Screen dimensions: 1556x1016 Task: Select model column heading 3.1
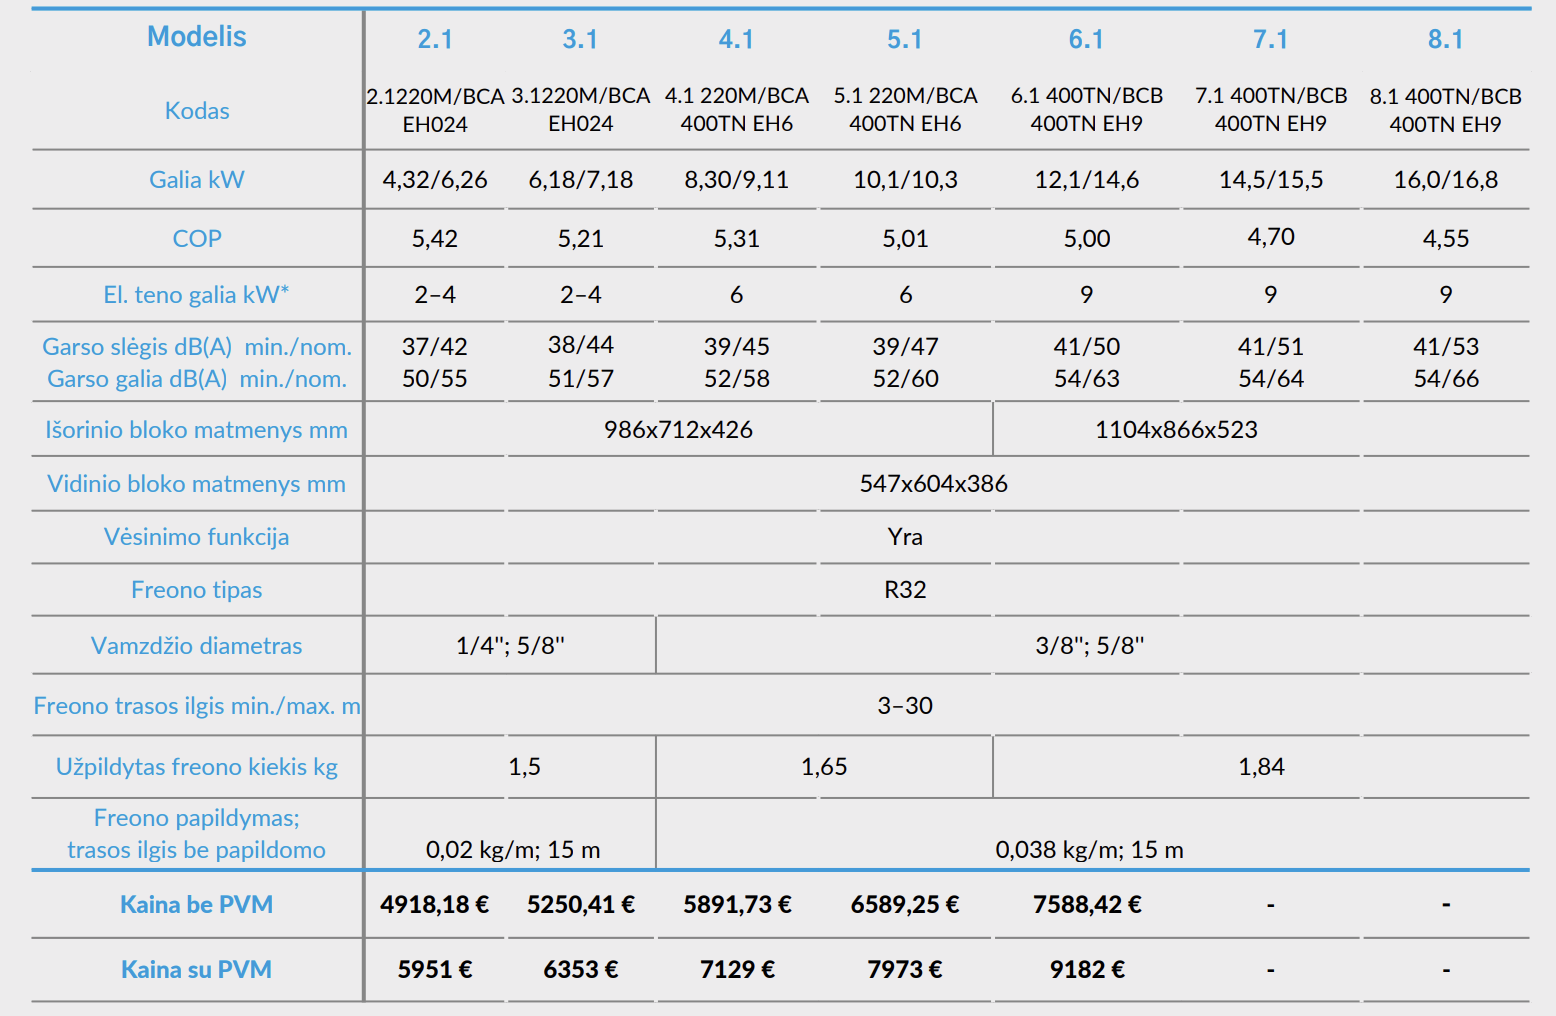[x=580, y=39]
